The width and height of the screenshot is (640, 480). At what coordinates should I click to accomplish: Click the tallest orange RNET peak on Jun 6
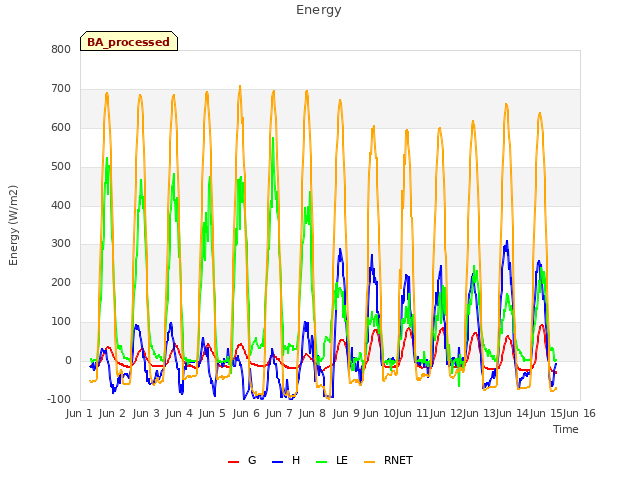tap(240, 86)
